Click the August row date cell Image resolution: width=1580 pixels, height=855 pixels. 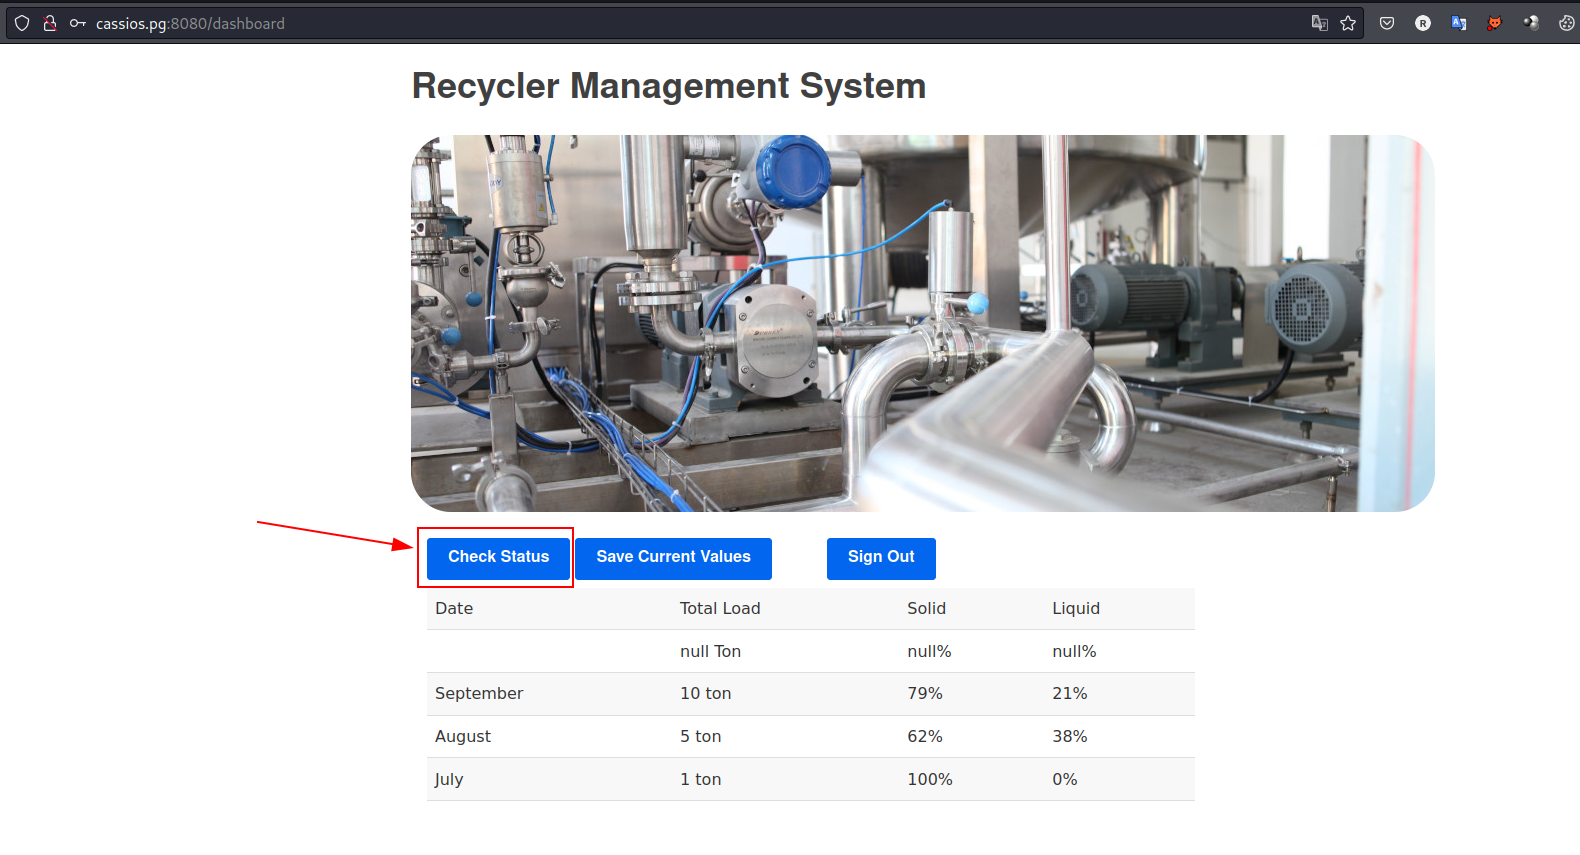[x=463, y=737]
